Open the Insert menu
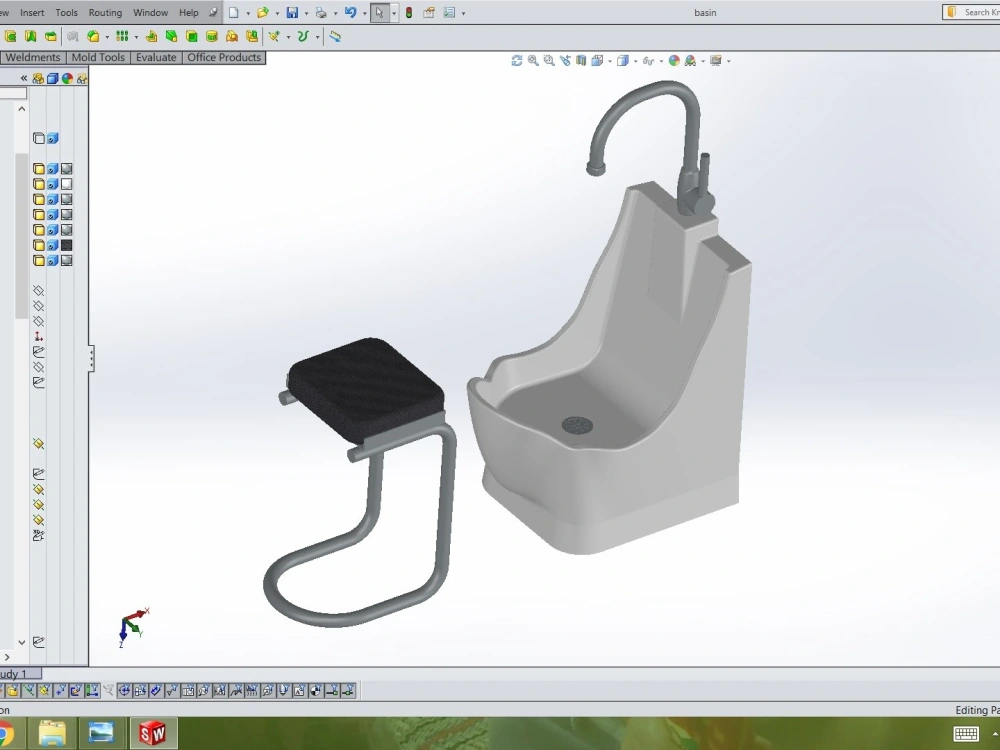 click(32, 13)
